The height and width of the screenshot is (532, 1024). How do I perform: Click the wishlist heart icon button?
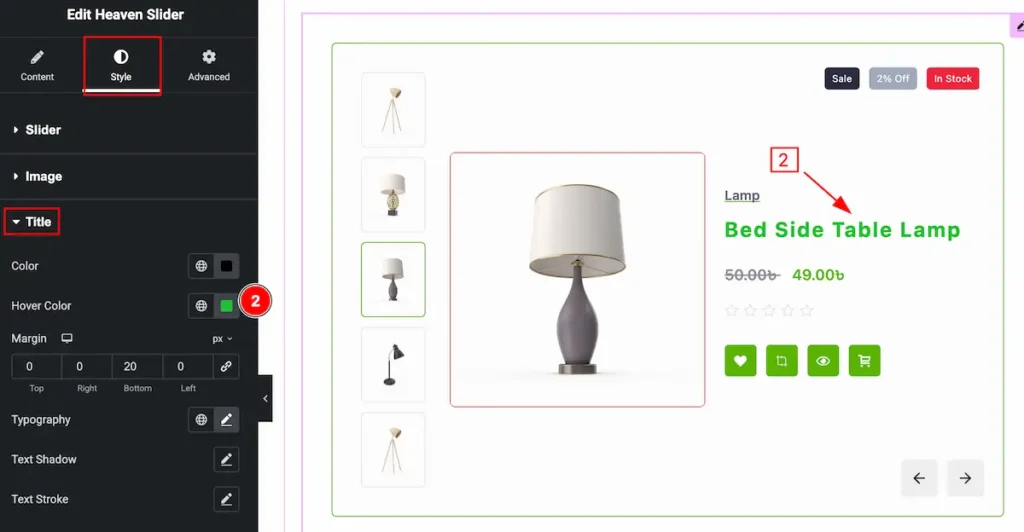(740, 360)
